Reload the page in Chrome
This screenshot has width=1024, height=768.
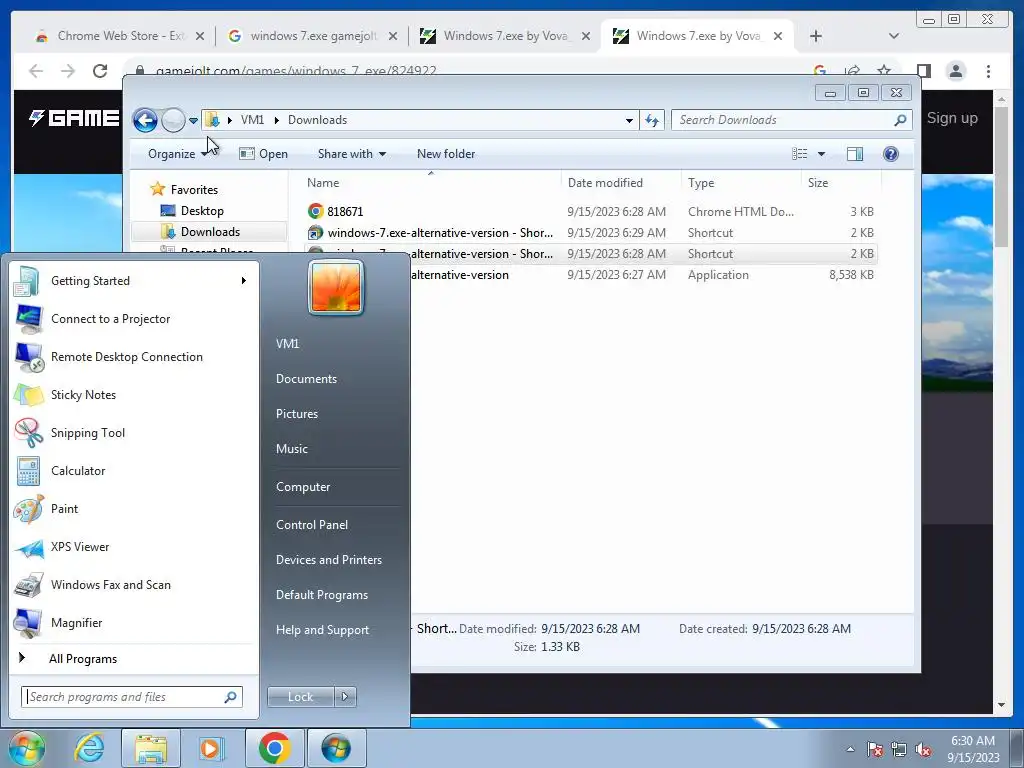coord(100,71)
